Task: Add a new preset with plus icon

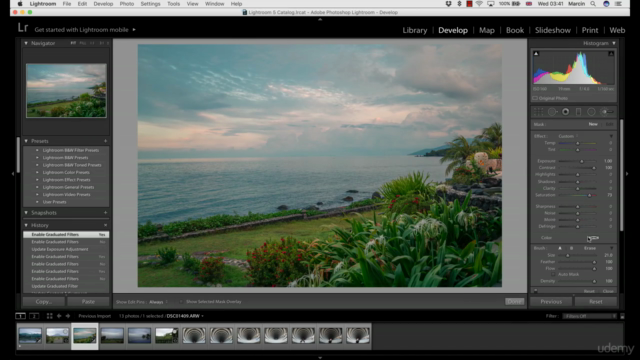Action: point(105,141)
